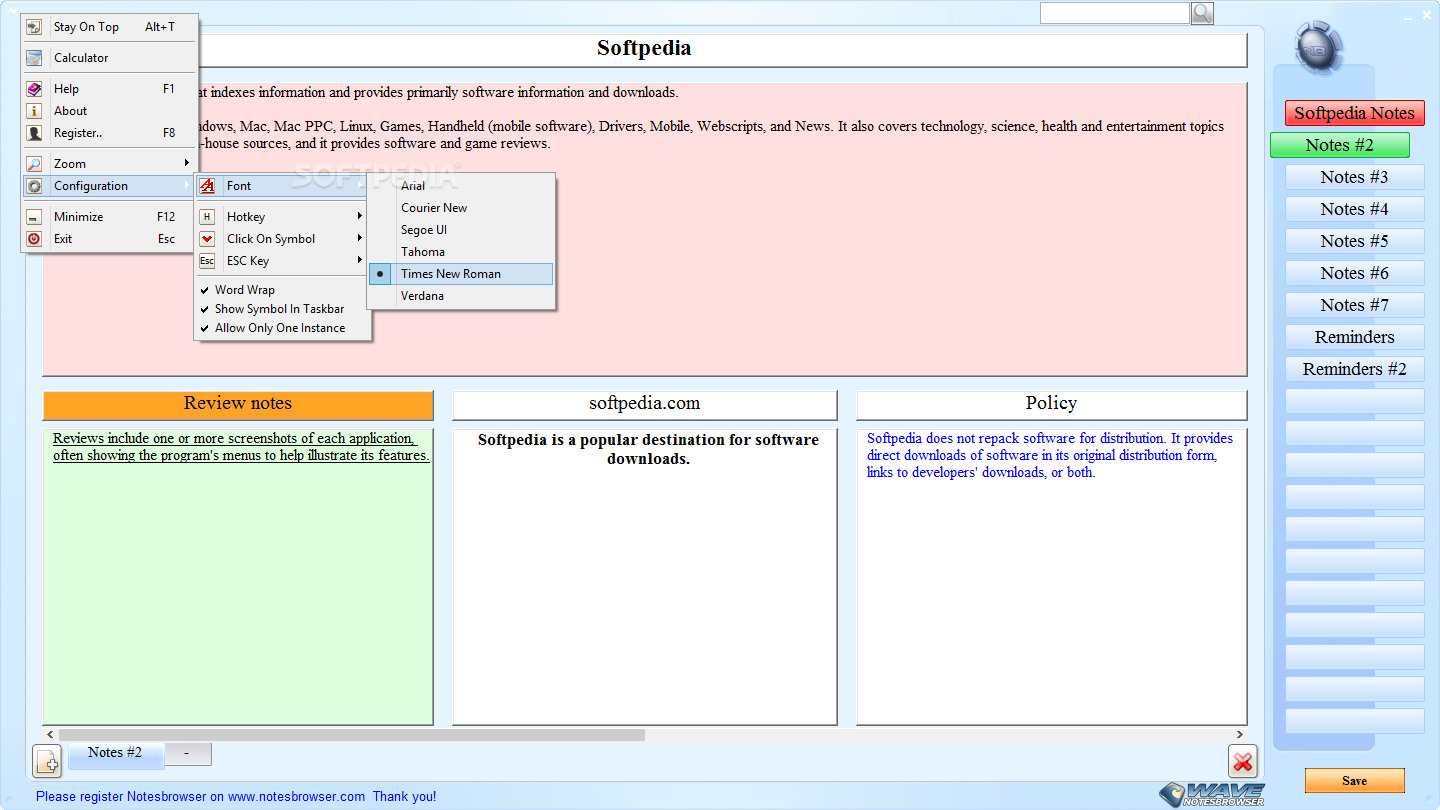Click the Help book icon
Viewport: 1440px width, 810px height.
point(34,89)
